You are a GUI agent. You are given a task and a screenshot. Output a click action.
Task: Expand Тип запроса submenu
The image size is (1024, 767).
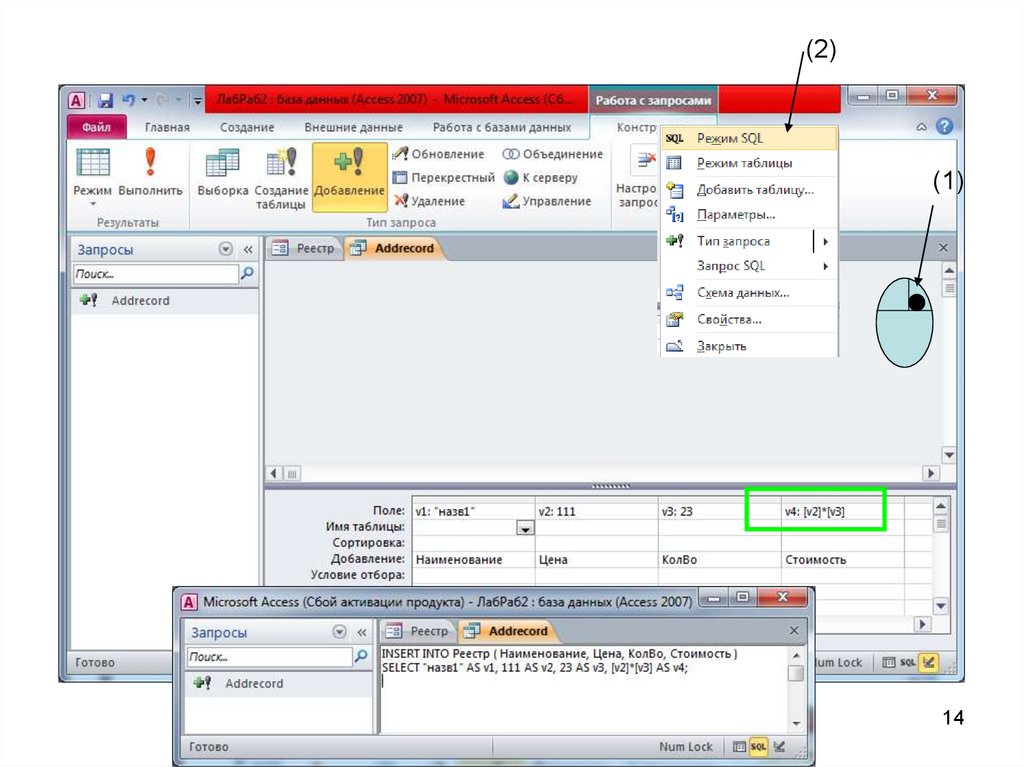click(749, 241)
